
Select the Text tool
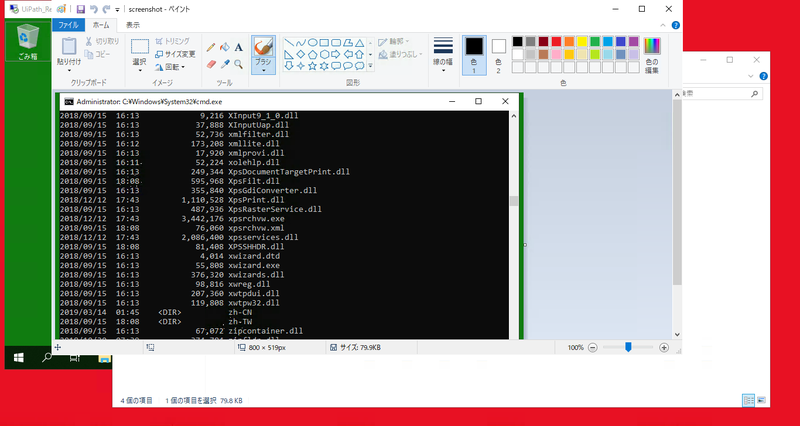238,47
